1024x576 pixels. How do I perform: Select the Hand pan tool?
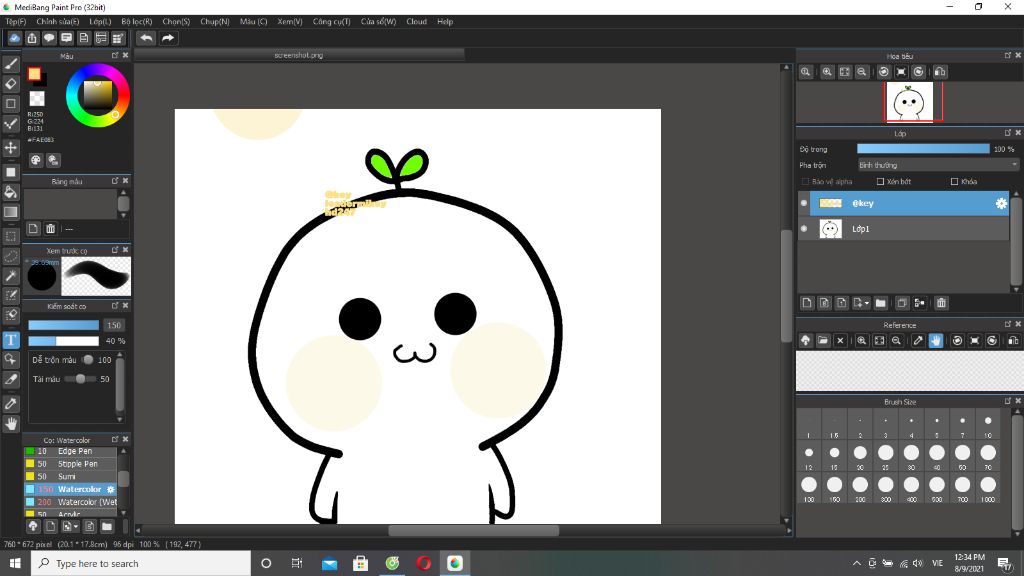[11, 424]
